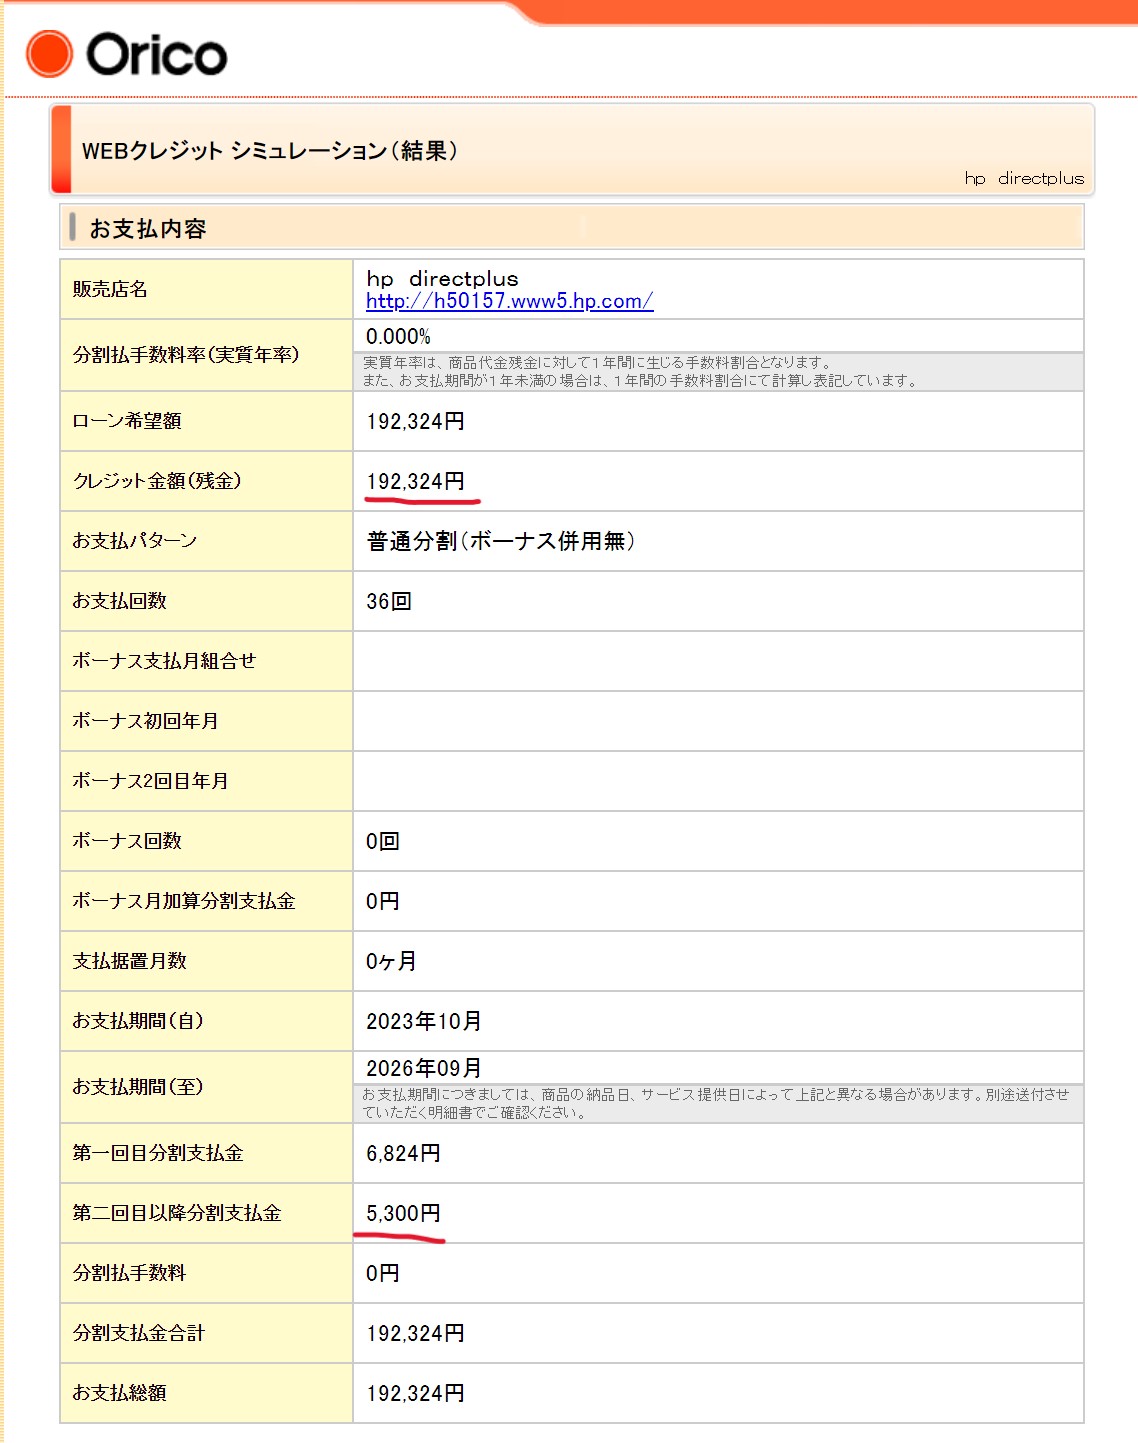Select 192,324円 in the 分割支払金合計 row

(415, 1333)
